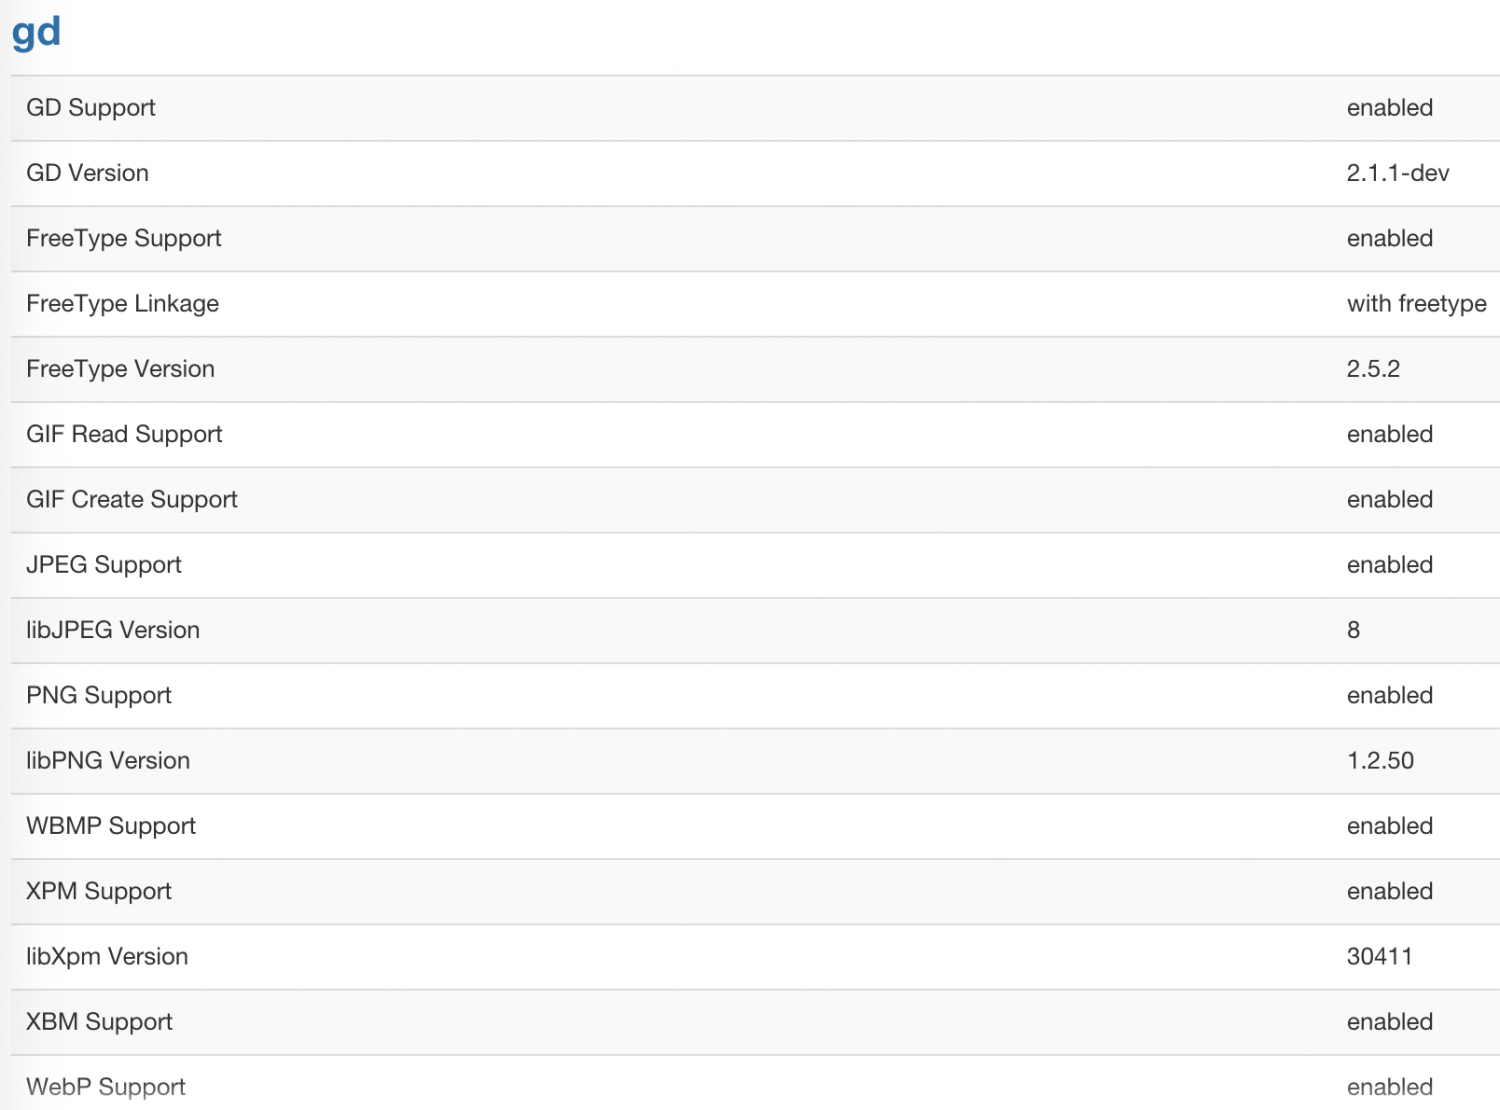The width and height of the screenshot is (1500, 1110).
Task: Click enabled value for XPM Support
Action: 1389,891
